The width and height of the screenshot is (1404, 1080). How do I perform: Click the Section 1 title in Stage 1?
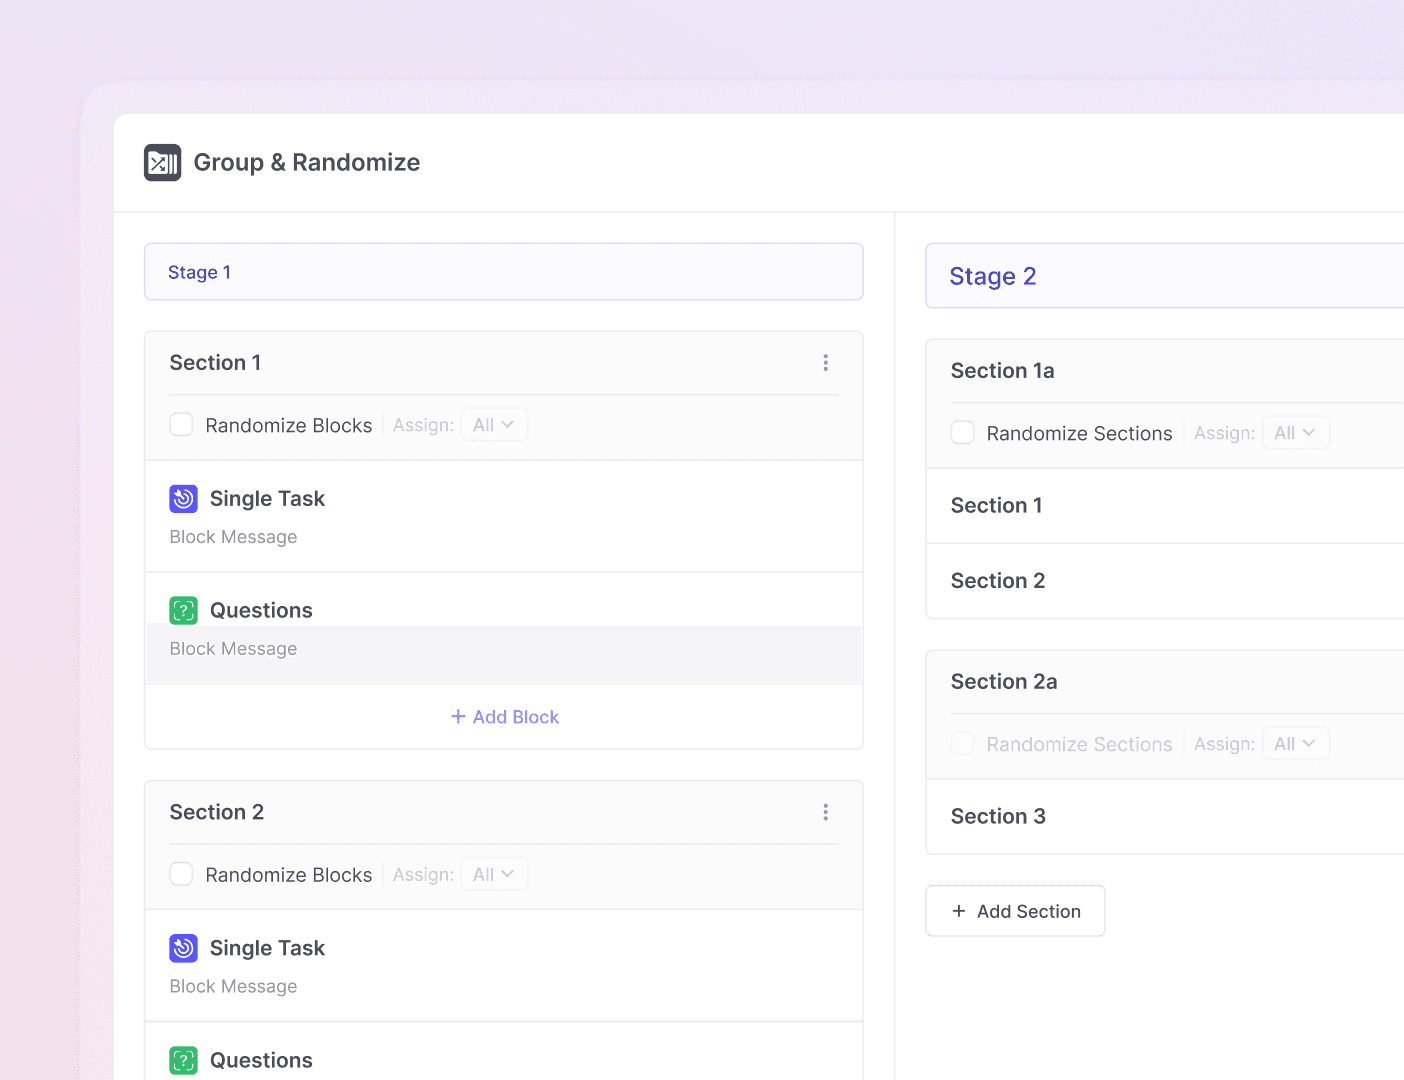pyautogui.click(x=215, y=363)
